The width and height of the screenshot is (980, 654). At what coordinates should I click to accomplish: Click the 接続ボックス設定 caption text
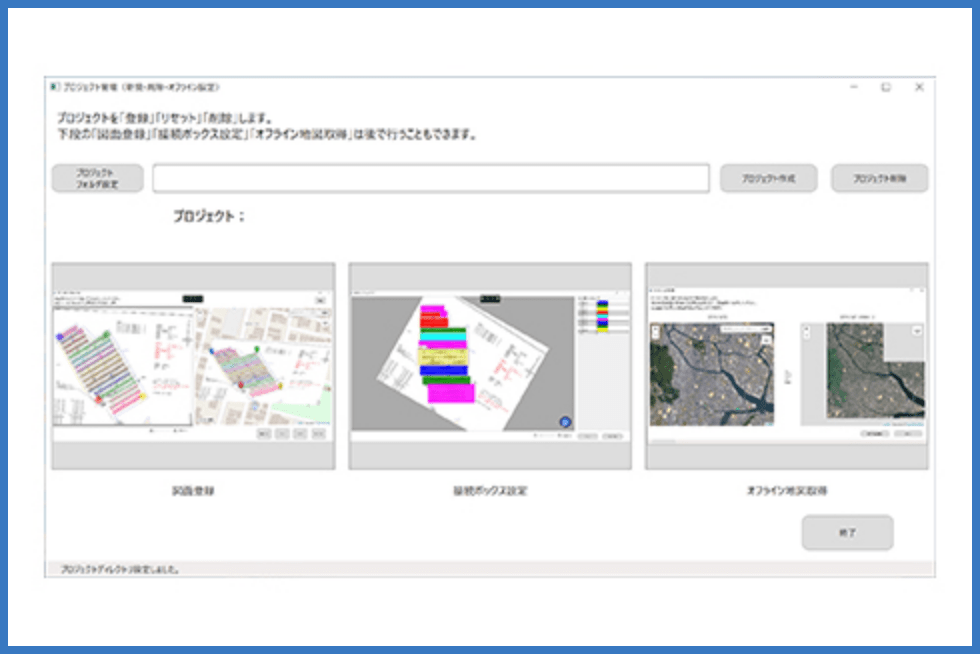click(x=489, y=491)
